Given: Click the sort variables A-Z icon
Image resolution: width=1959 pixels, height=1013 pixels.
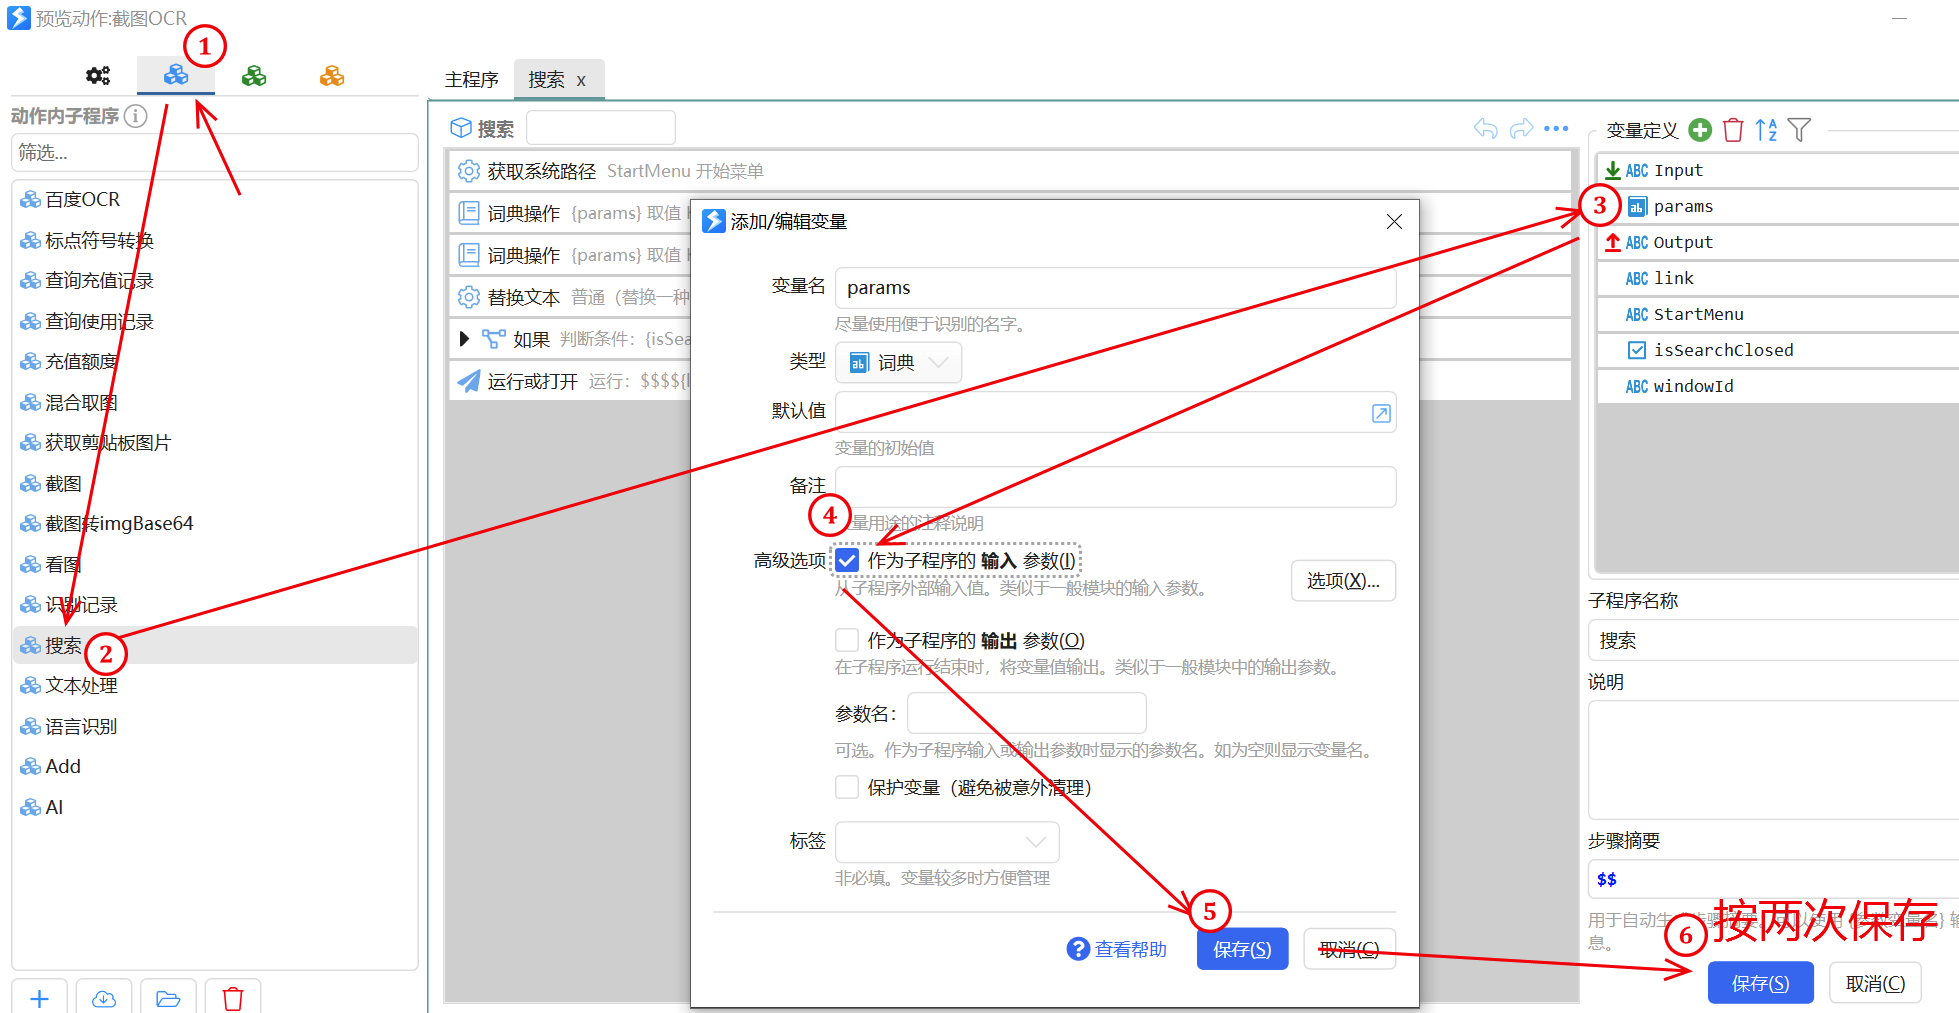Looking at the screenshot, I should pos(1766,130).
